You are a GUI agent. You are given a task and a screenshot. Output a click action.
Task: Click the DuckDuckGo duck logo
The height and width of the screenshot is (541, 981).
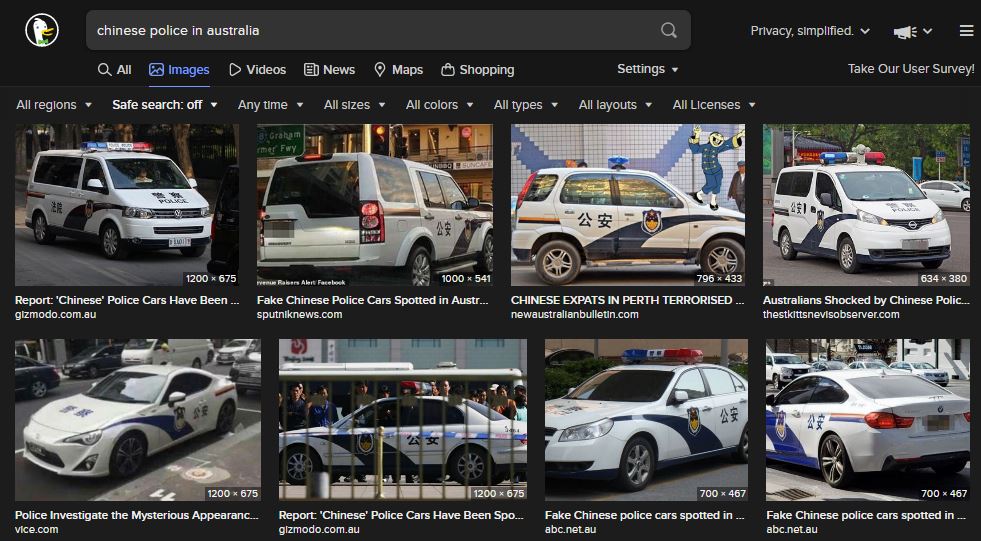[42, 30]
